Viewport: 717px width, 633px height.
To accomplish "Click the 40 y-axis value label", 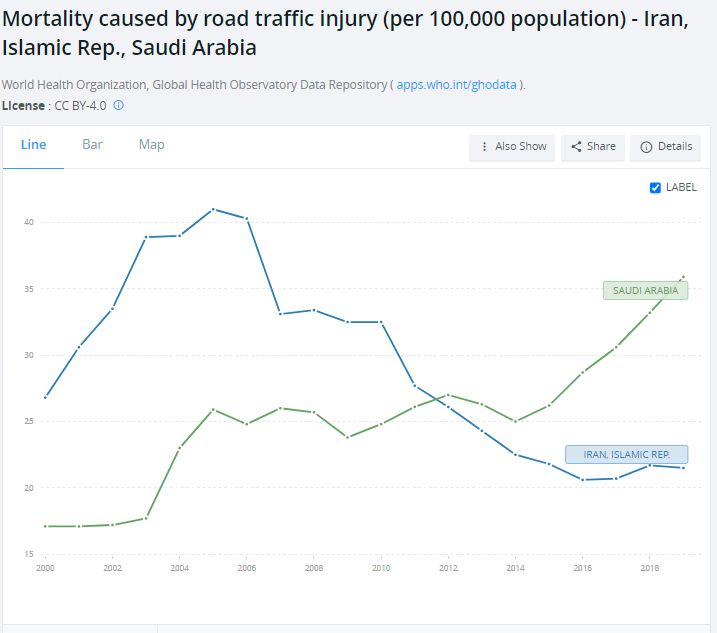I will pyautogui.click(x=30, y=222).
